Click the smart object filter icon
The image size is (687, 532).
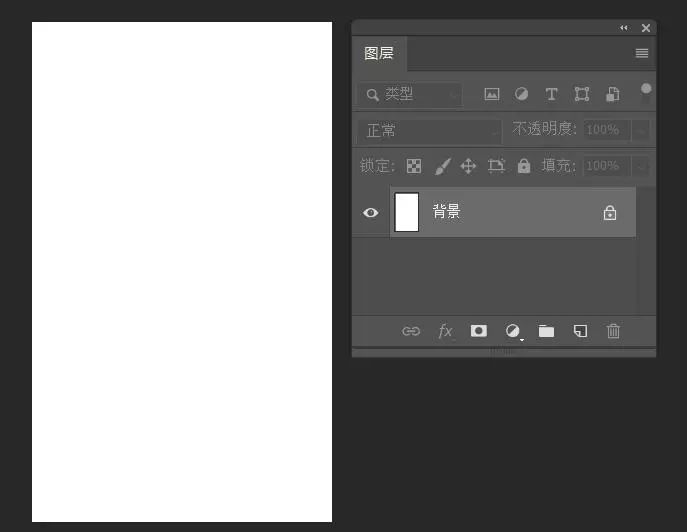click(612, 94)
